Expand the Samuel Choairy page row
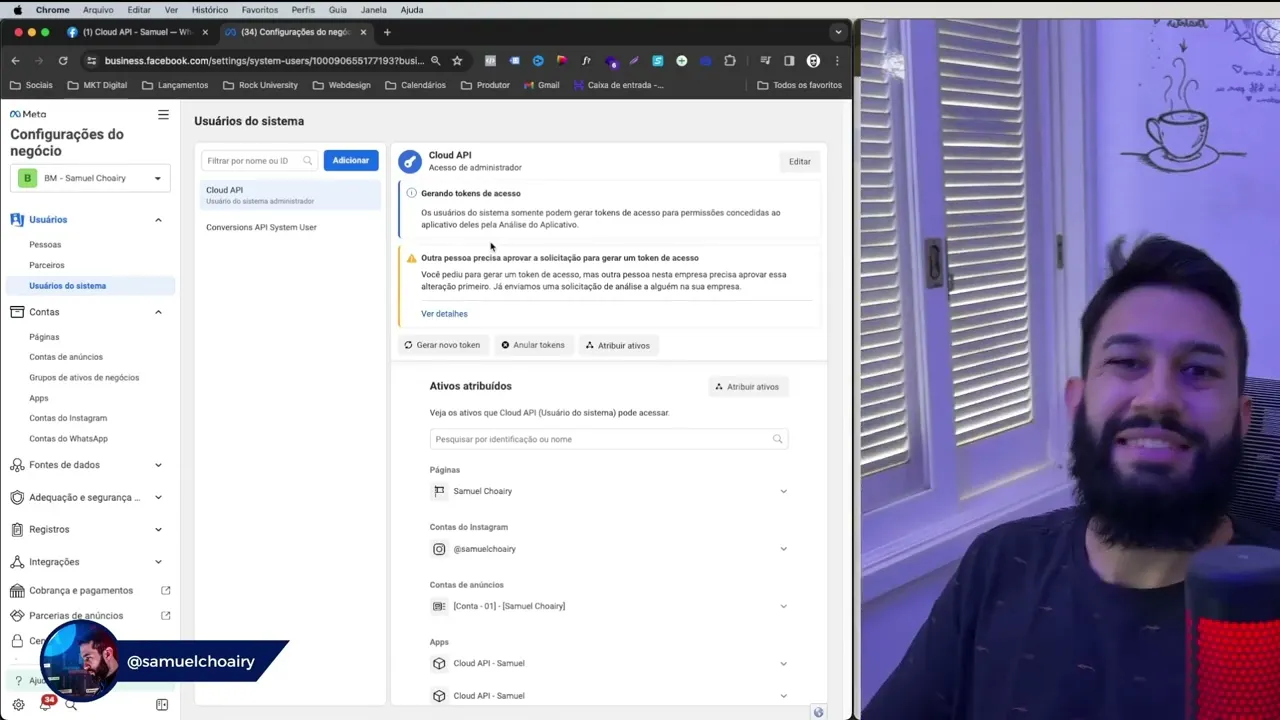The width and height of the screenshot is (1280, 720). pyautogui.click(x=783, y=491)
